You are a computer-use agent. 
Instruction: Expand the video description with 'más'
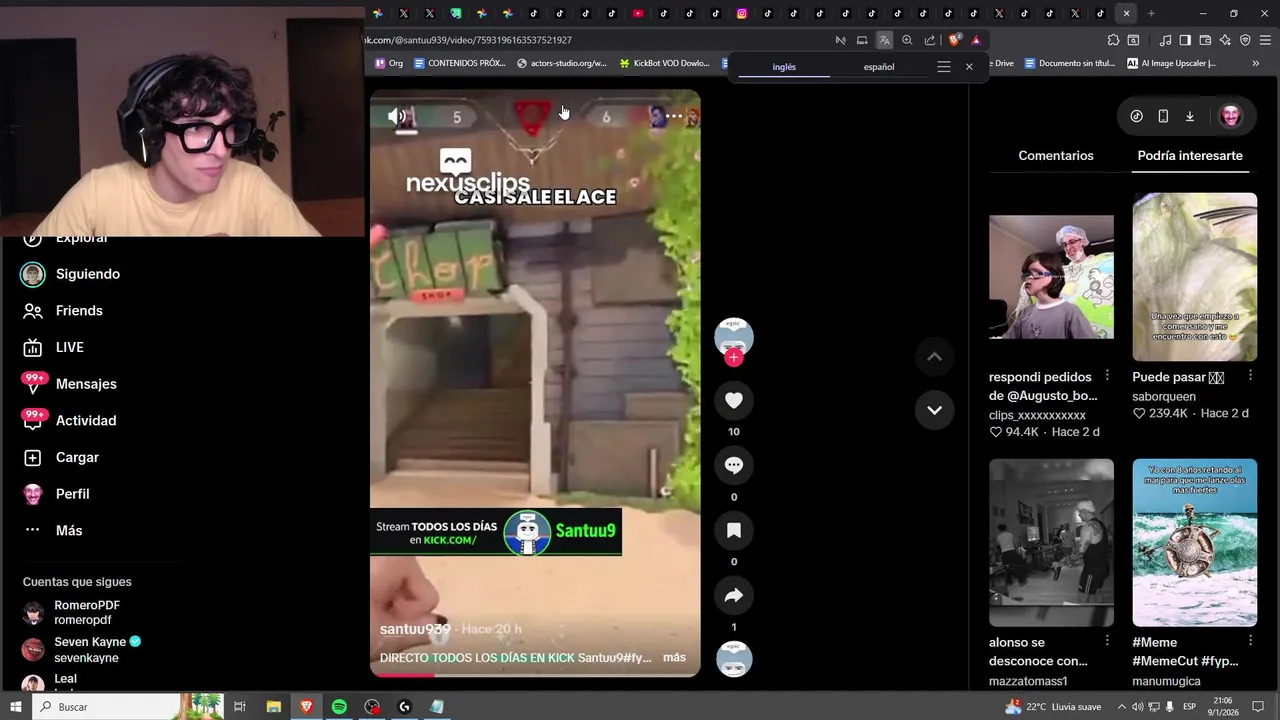click(x=674, y=657)
